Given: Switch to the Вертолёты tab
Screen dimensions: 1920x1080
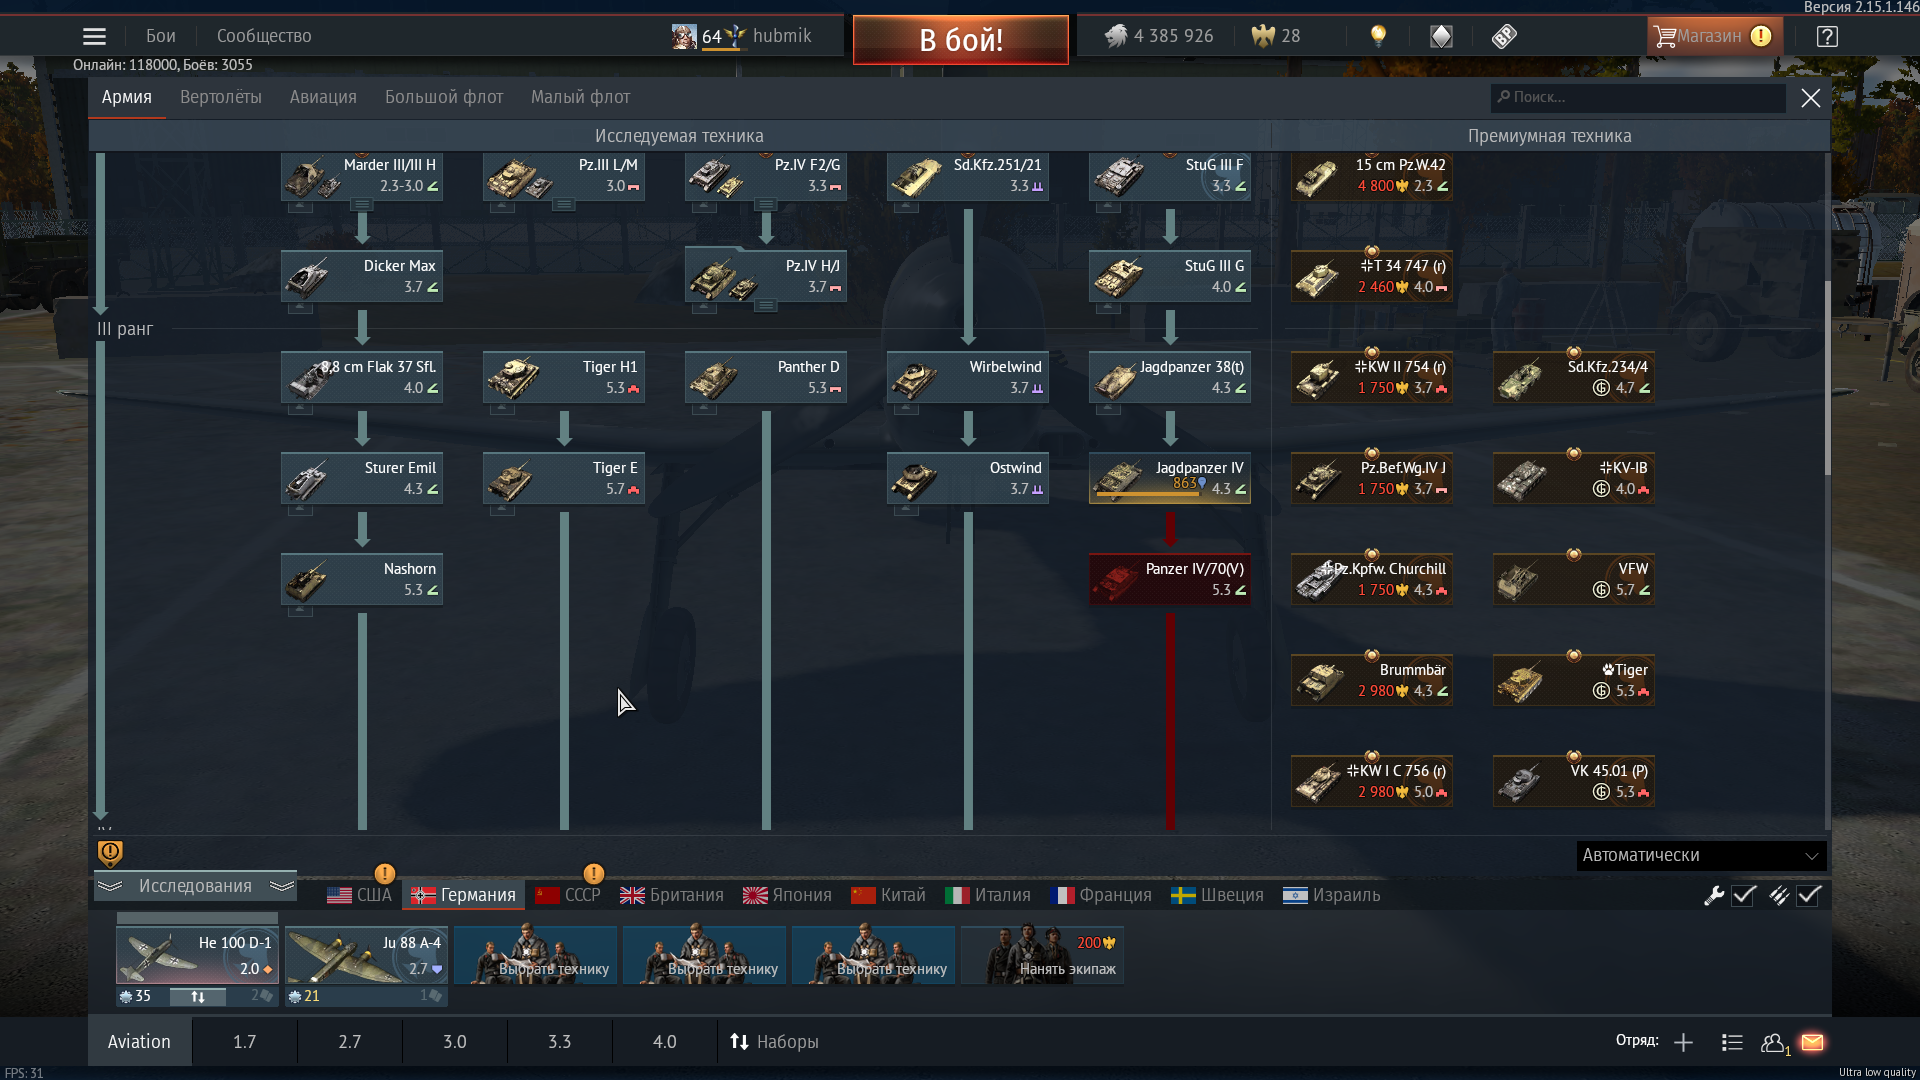Looking at the screenshot, I should (221, 97).
